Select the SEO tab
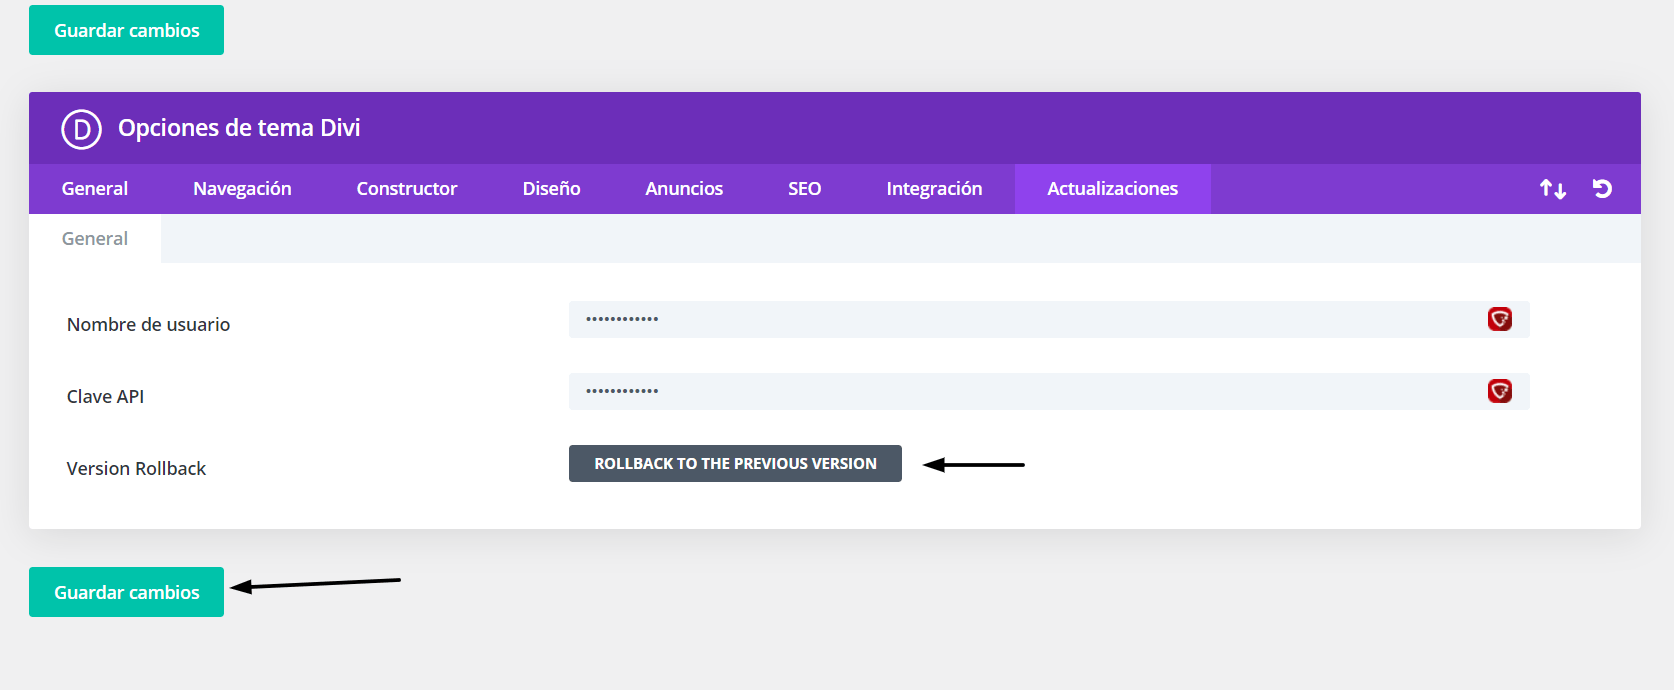 (804, 189)
